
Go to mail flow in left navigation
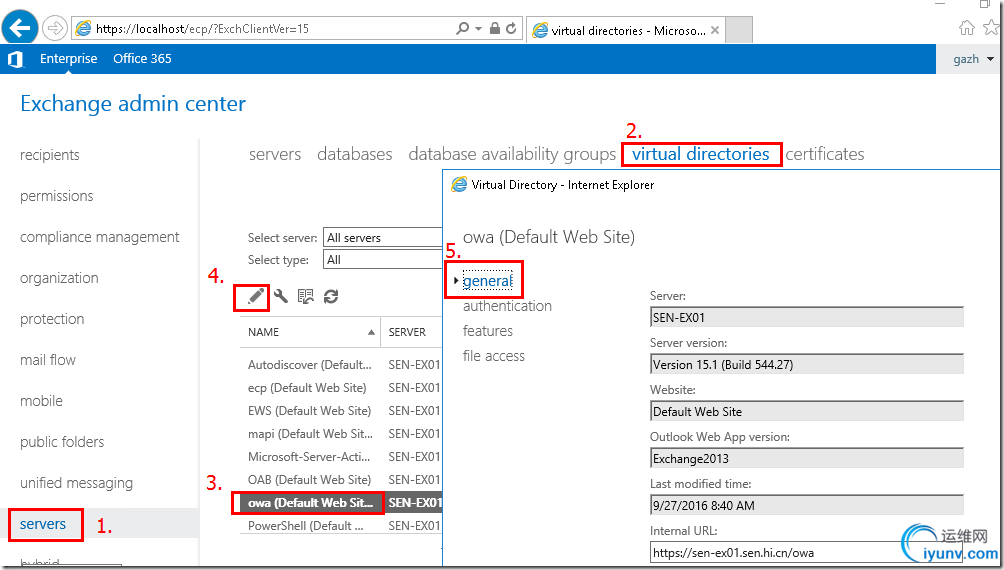(47, 360)
